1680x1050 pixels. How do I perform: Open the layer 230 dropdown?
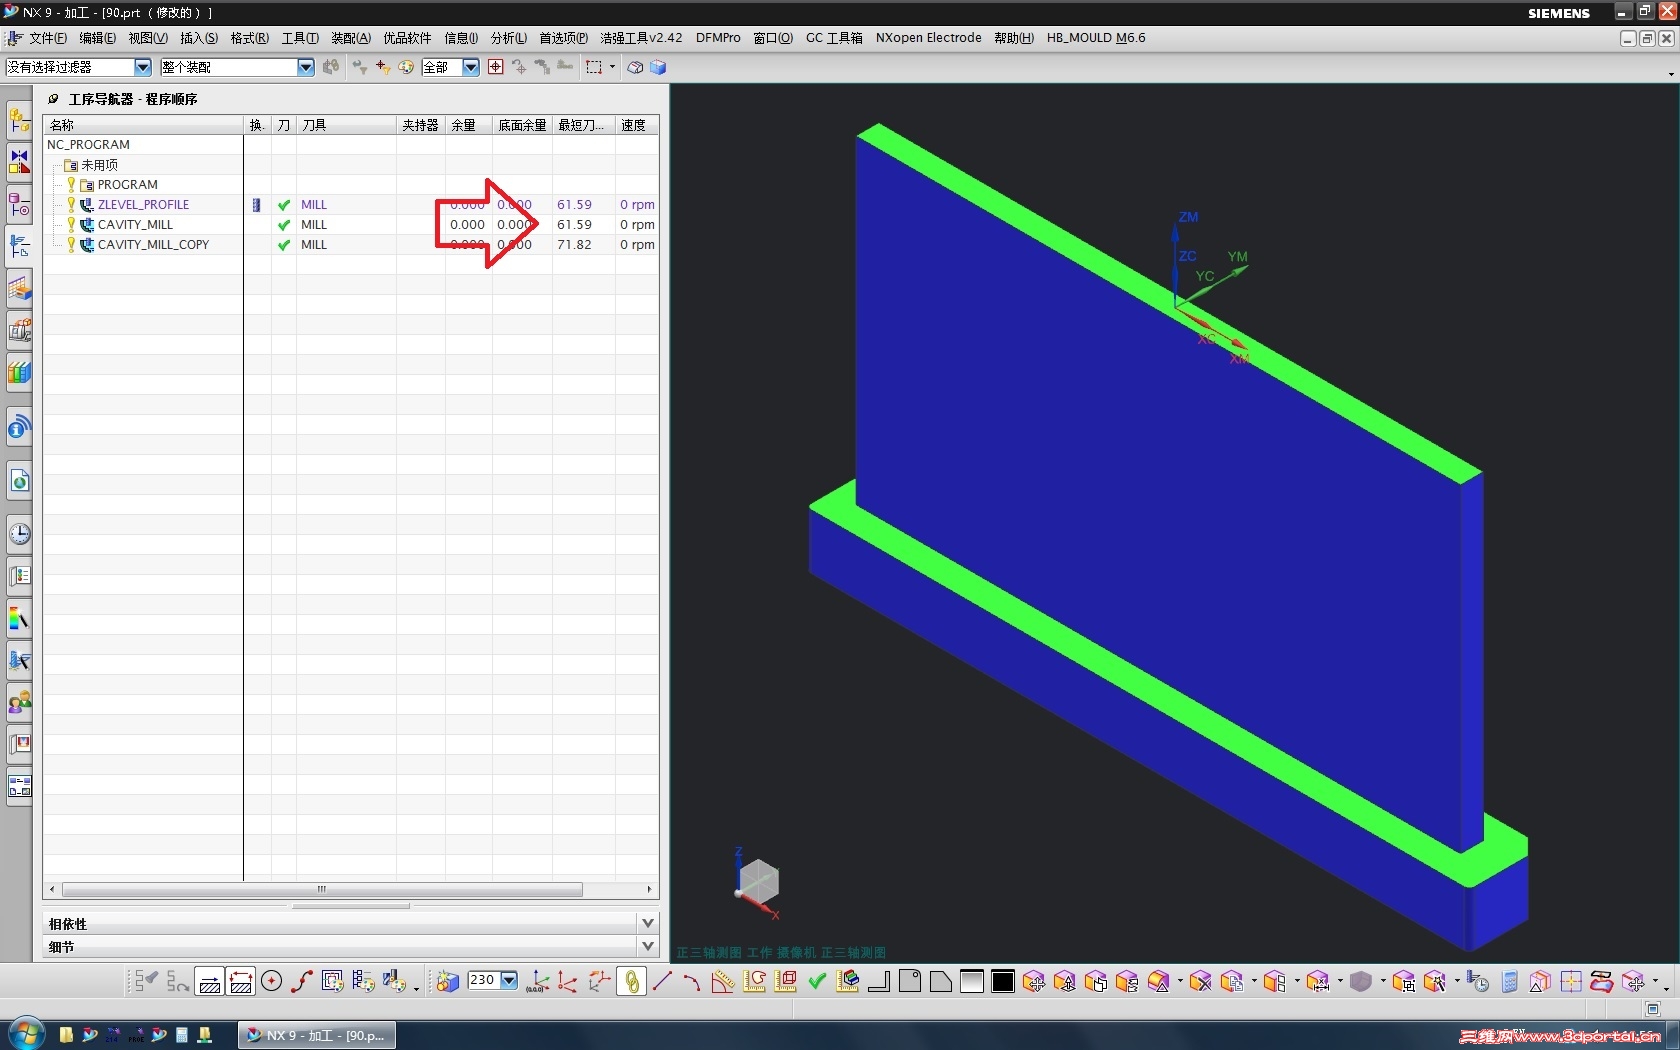(x=509, y=980)
